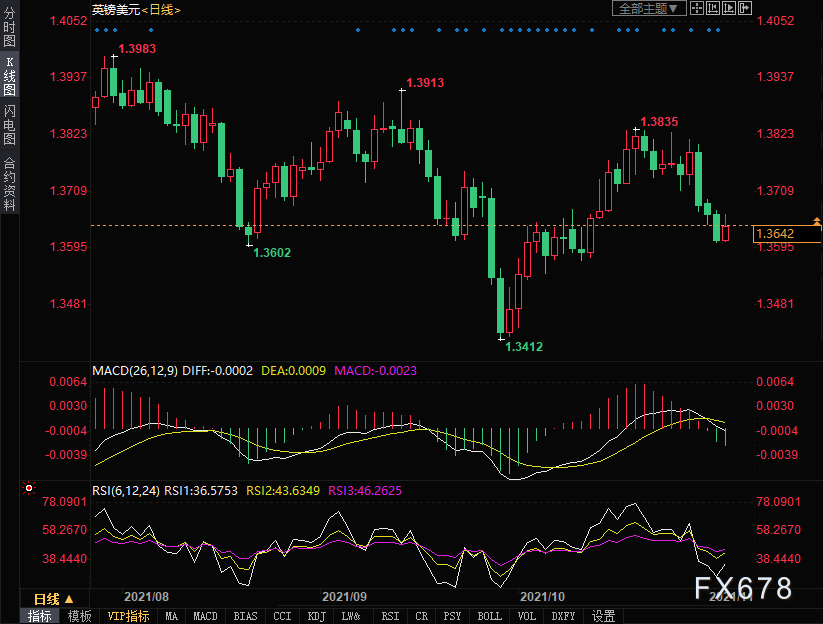
Task: Click the chart range measure icon
Action: (712, 8)
